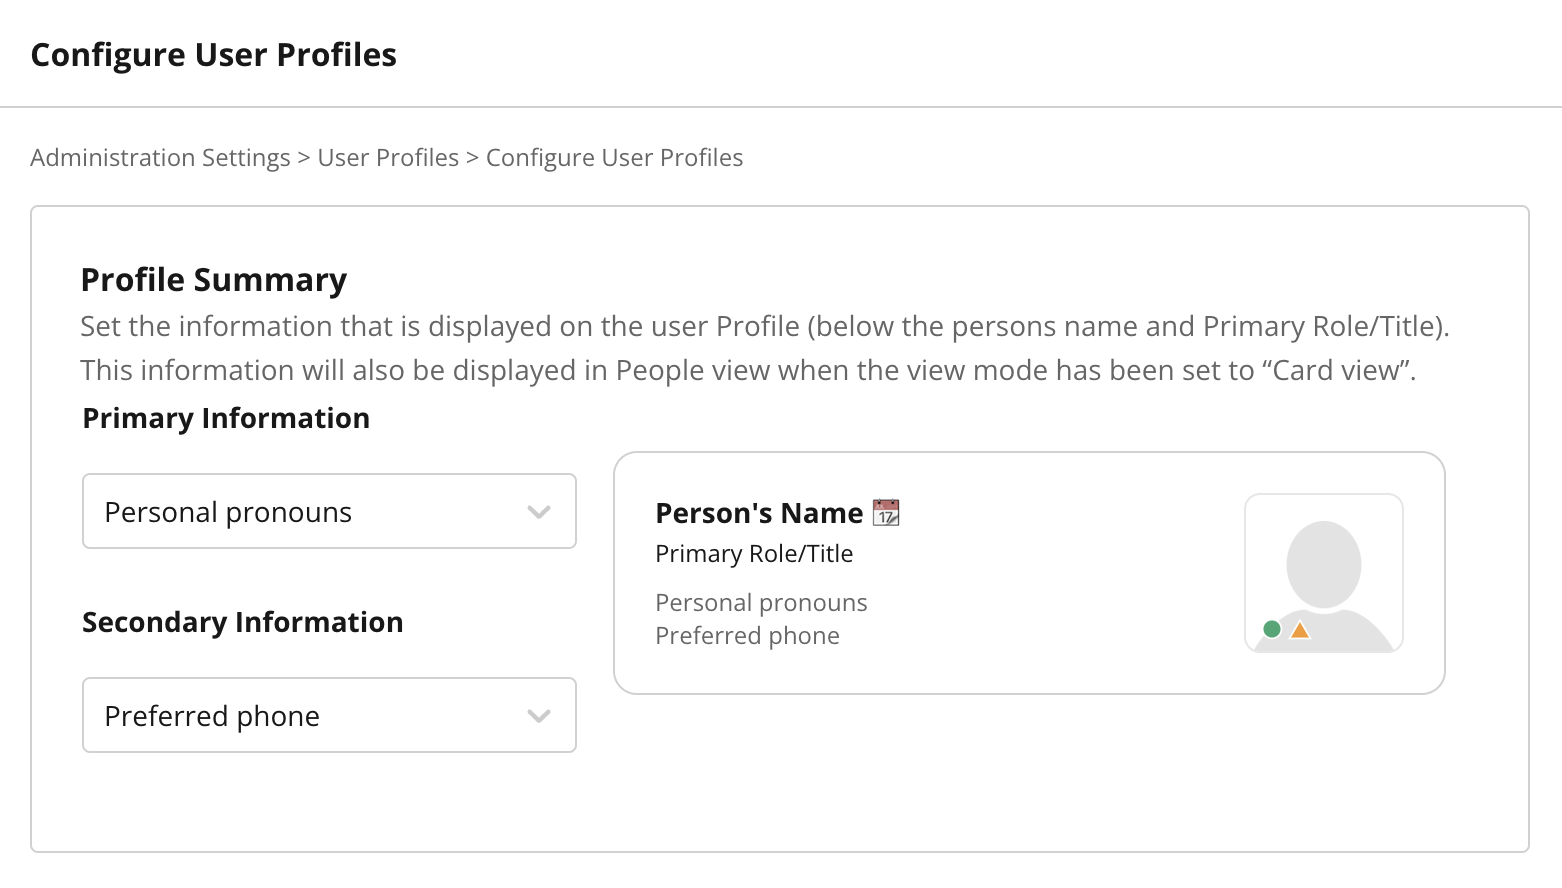Click the orange triangle warning indicator
Screen dimensions: 1562x888
pos(1300,630)
